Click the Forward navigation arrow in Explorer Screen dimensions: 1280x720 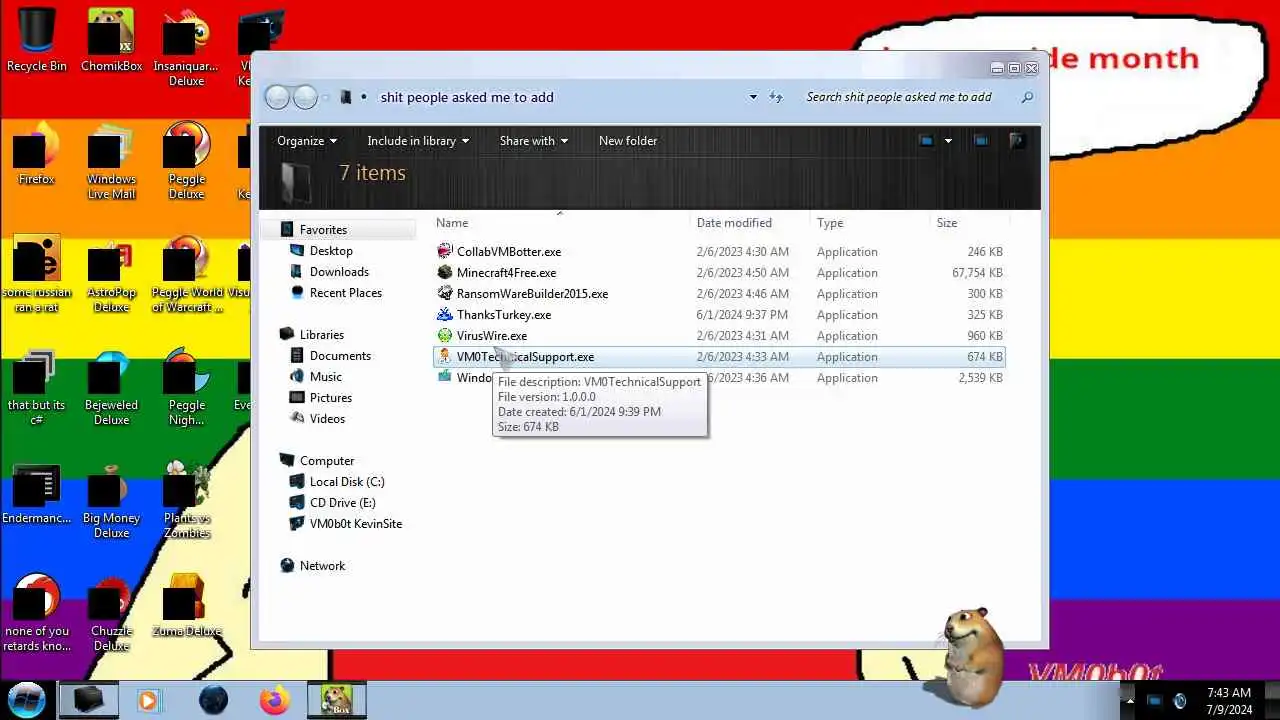point(305,97)
